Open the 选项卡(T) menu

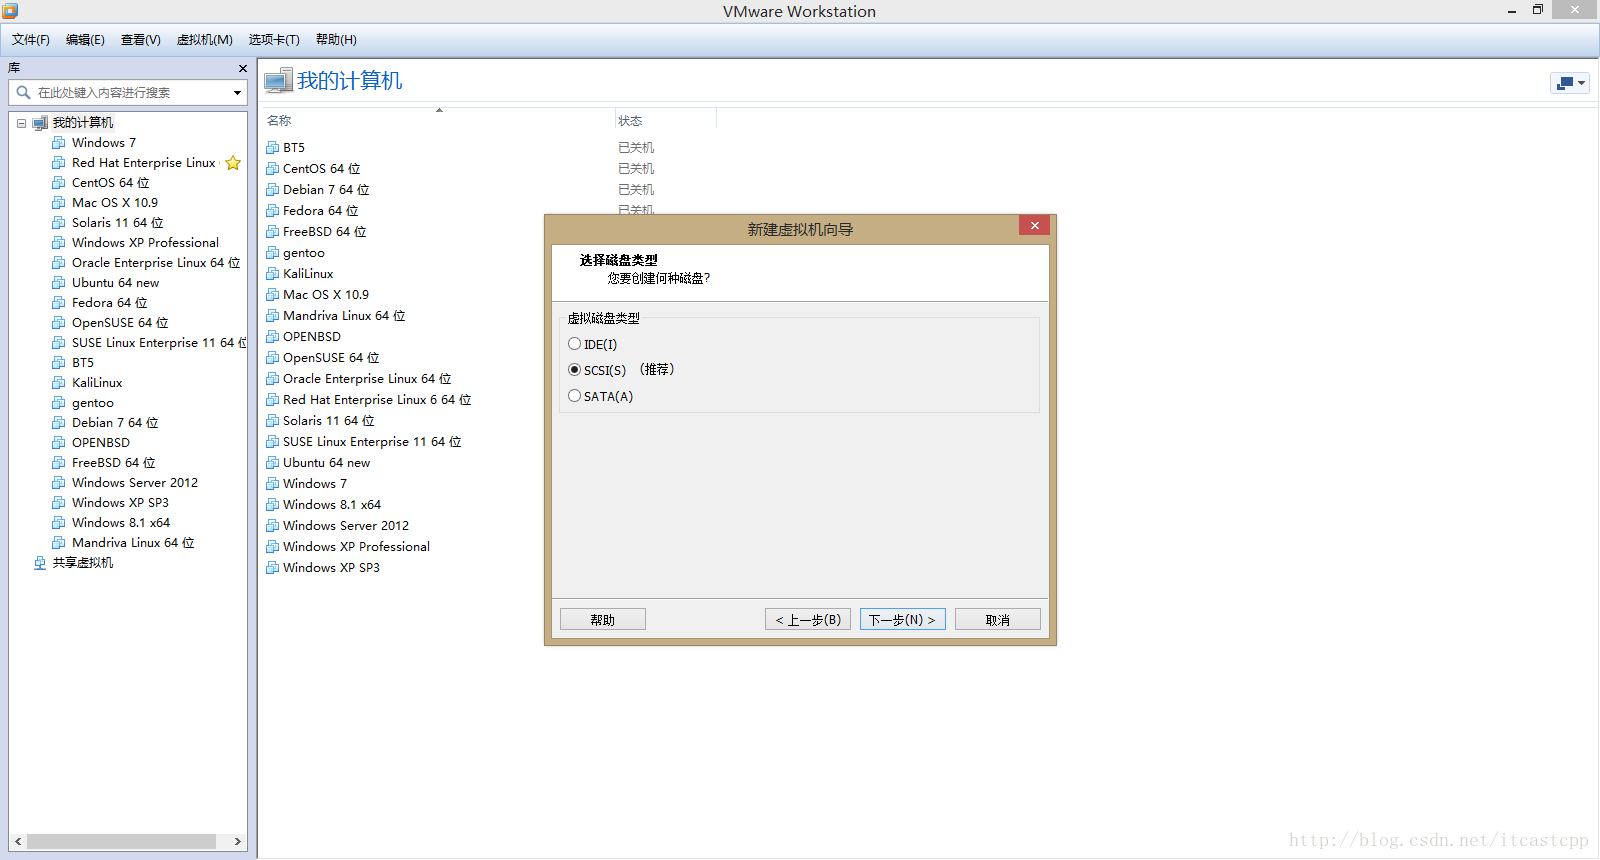pyautogui.click(x=274, y=40)
